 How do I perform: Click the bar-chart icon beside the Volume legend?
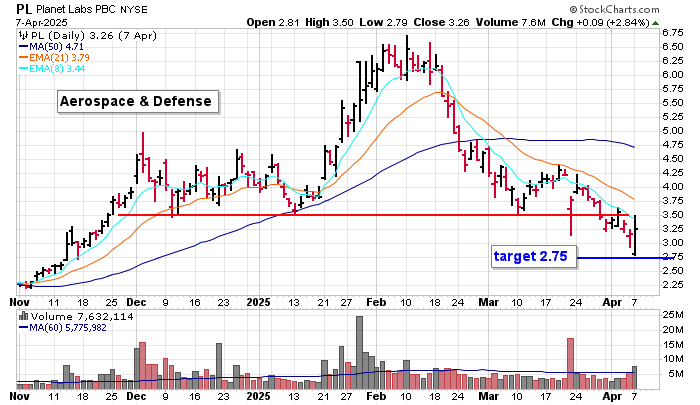23,317
